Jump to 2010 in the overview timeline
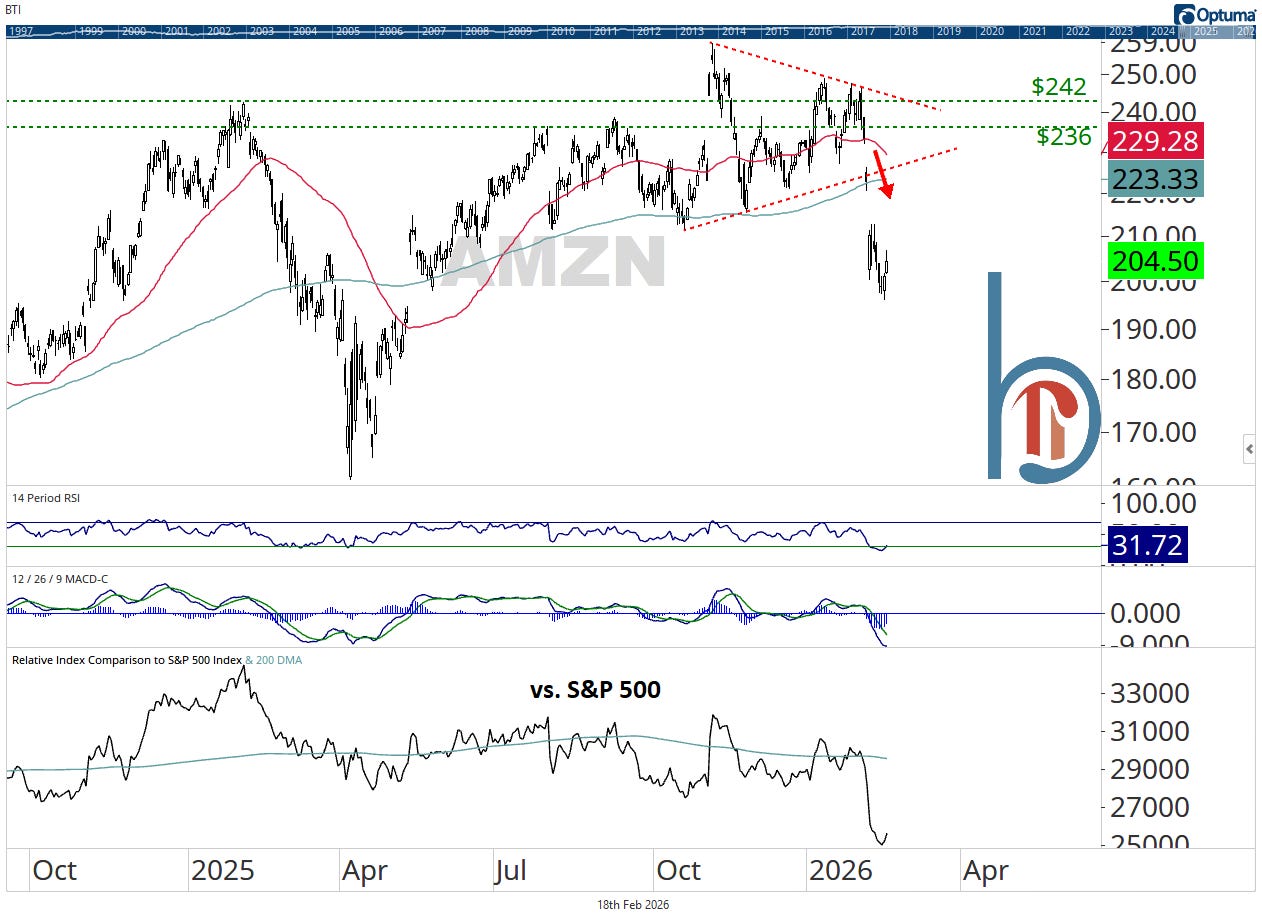Screen dimensions: 1262x924 click(562, 31)
